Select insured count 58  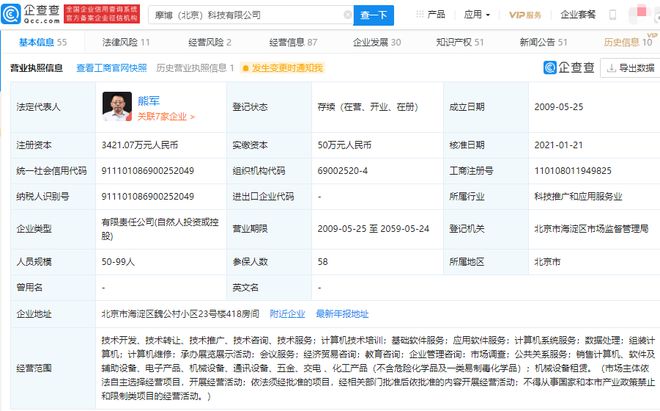coord(322,262)
